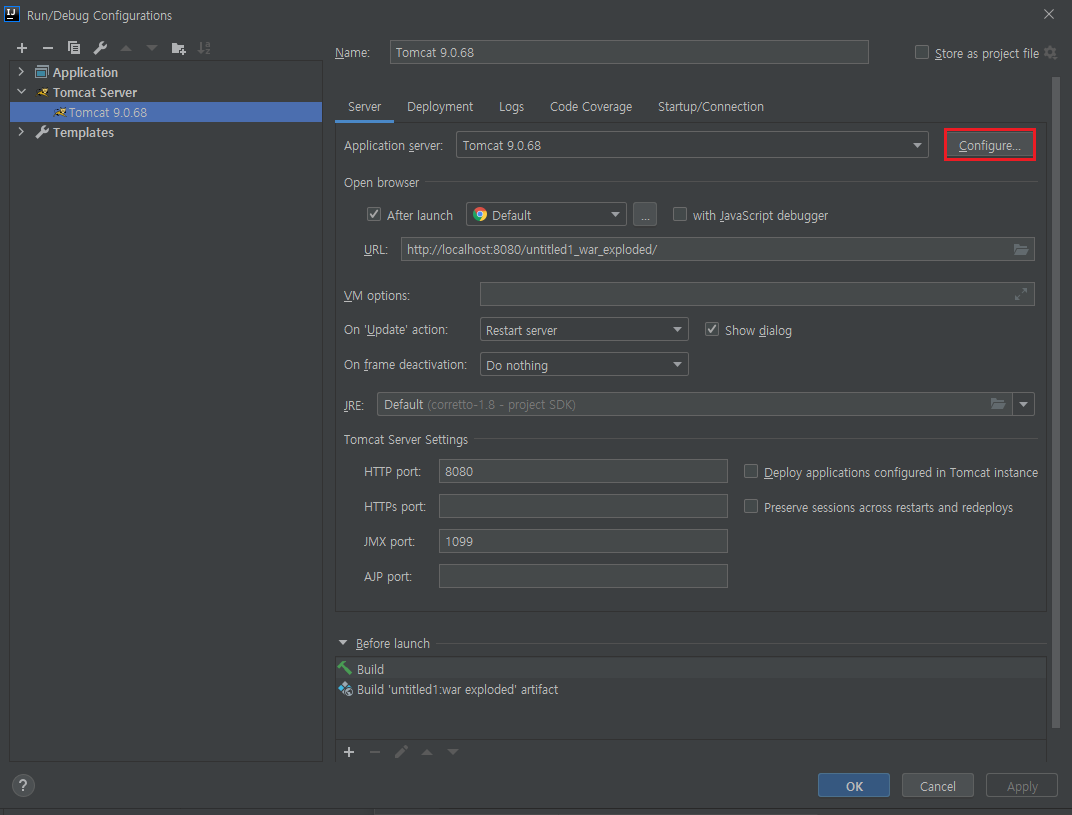Add a Before launch task

pyautogui.click(x=349, y=752)
